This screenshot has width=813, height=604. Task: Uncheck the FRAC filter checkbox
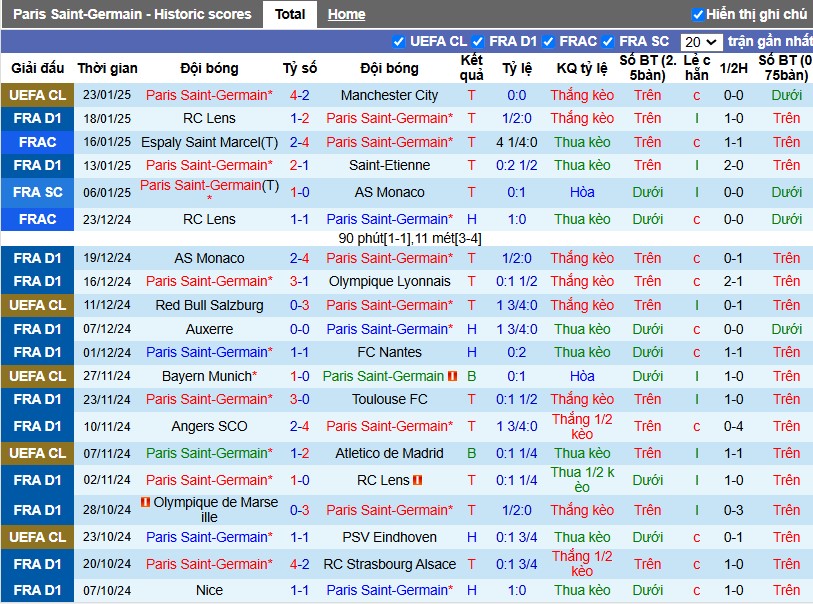click(548, 41)
